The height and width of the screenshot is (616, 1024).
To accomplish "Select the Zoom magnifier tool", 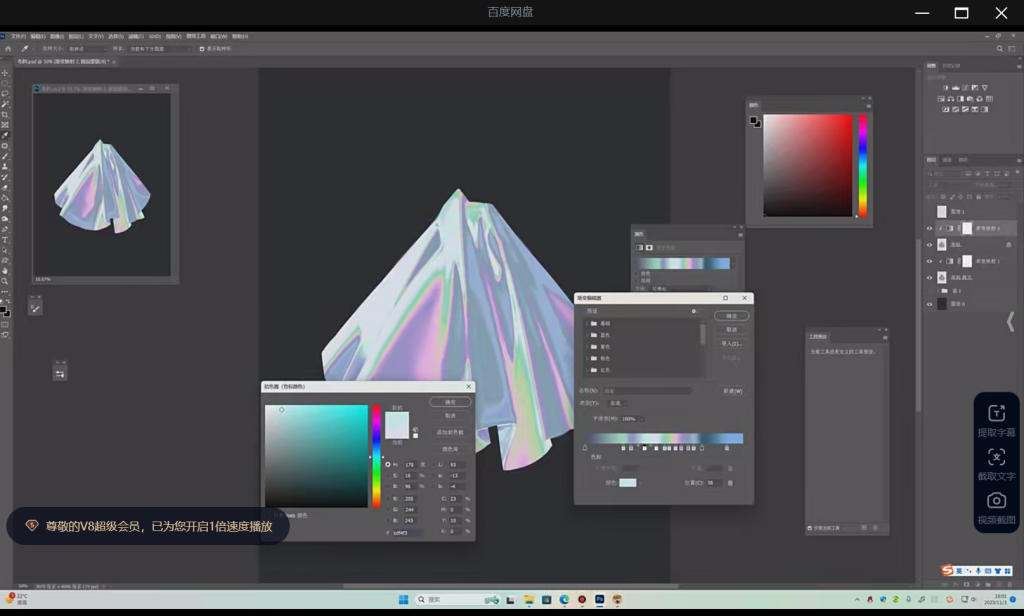I will (5, 281).
